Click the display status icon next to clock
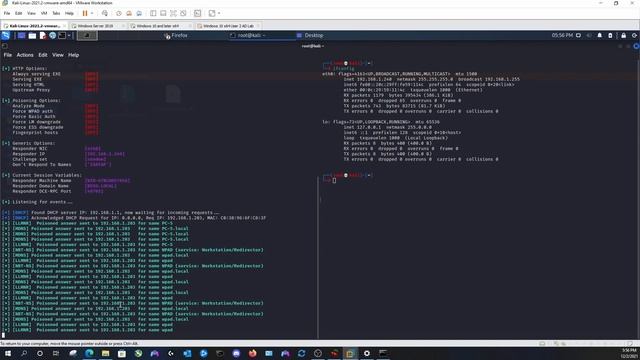This screenshot has width=640, height=360. (x=578, y=36)
